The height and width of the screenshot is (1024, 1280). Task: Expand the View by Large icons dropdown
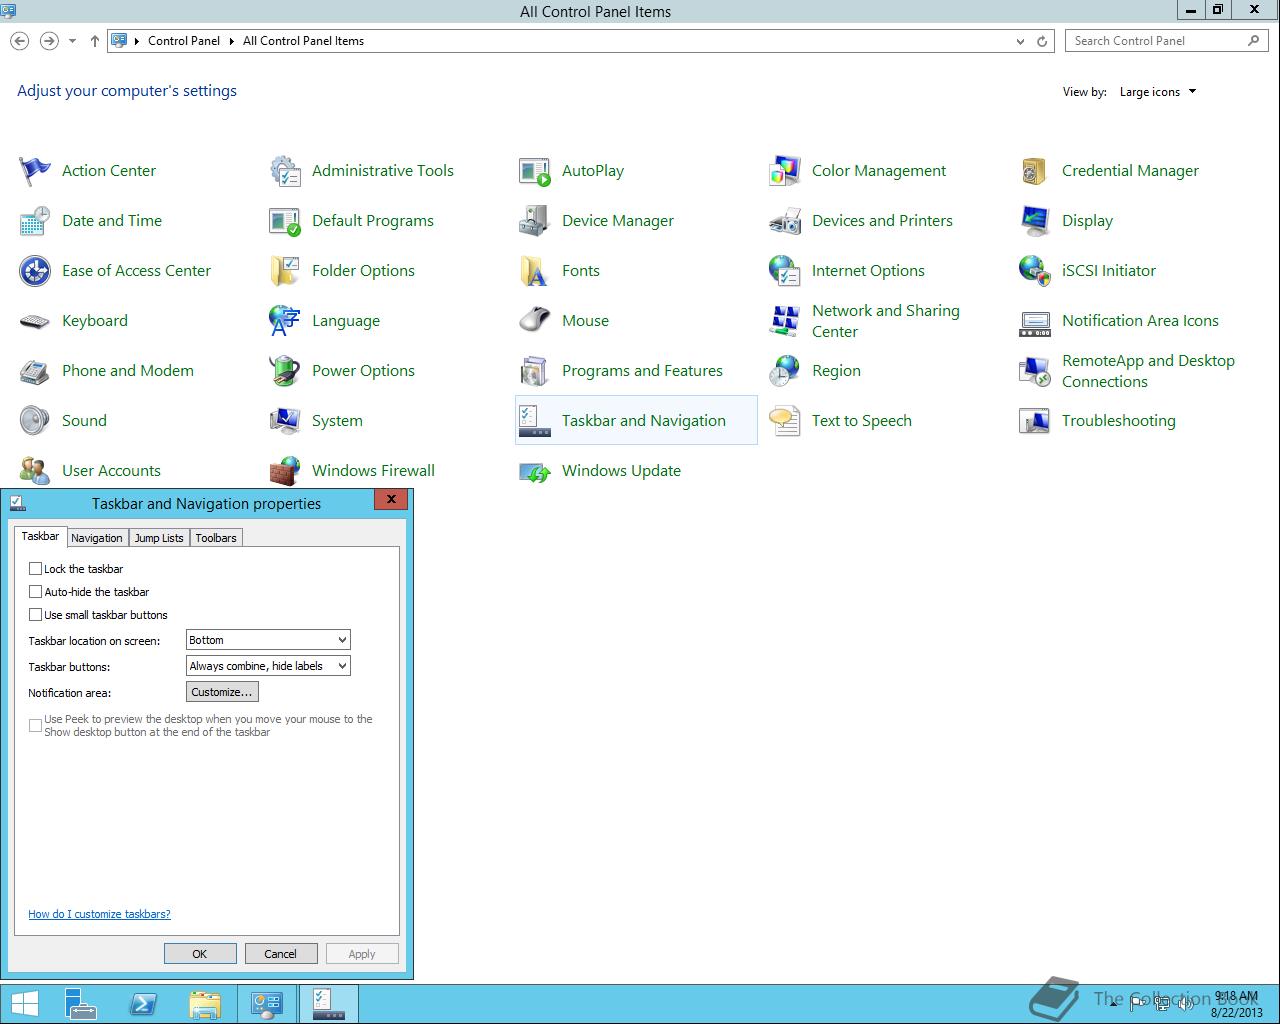point(1158,92)
